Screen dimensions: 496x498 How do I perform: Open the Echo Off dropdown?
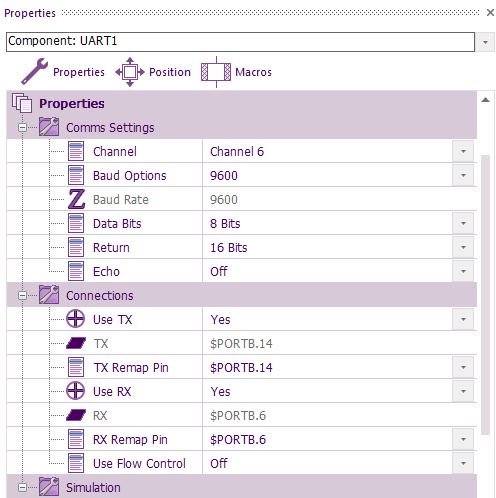tap(463, 271)
